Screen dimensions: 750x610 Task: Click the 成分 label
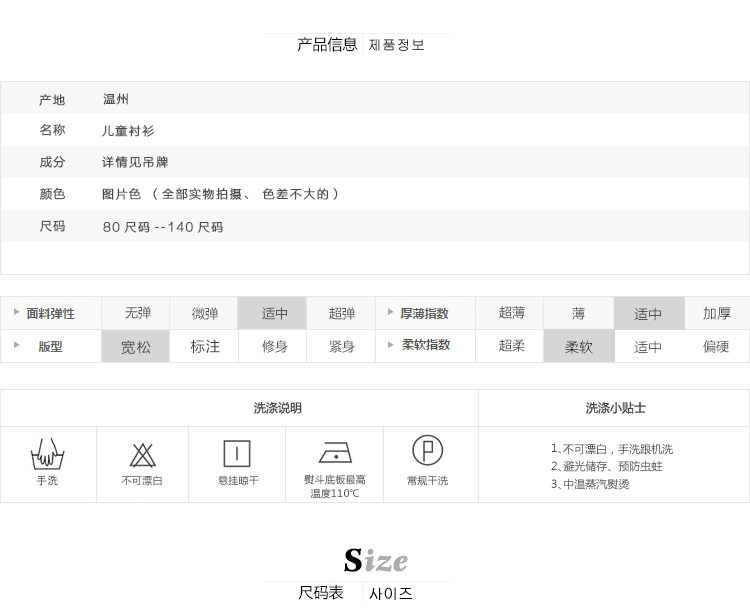52,162
